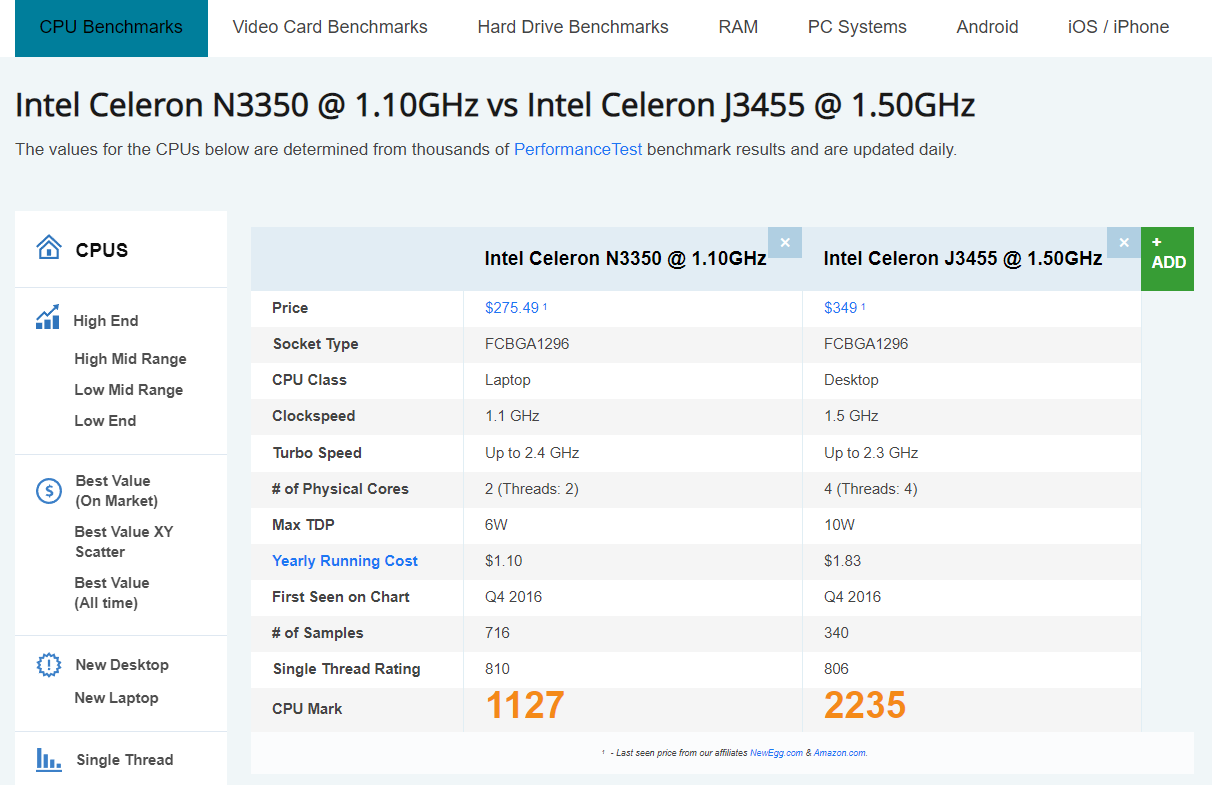Go to Low End CPUs
The height and width of the screenshot is (785, 1212).
click(105, 421)
